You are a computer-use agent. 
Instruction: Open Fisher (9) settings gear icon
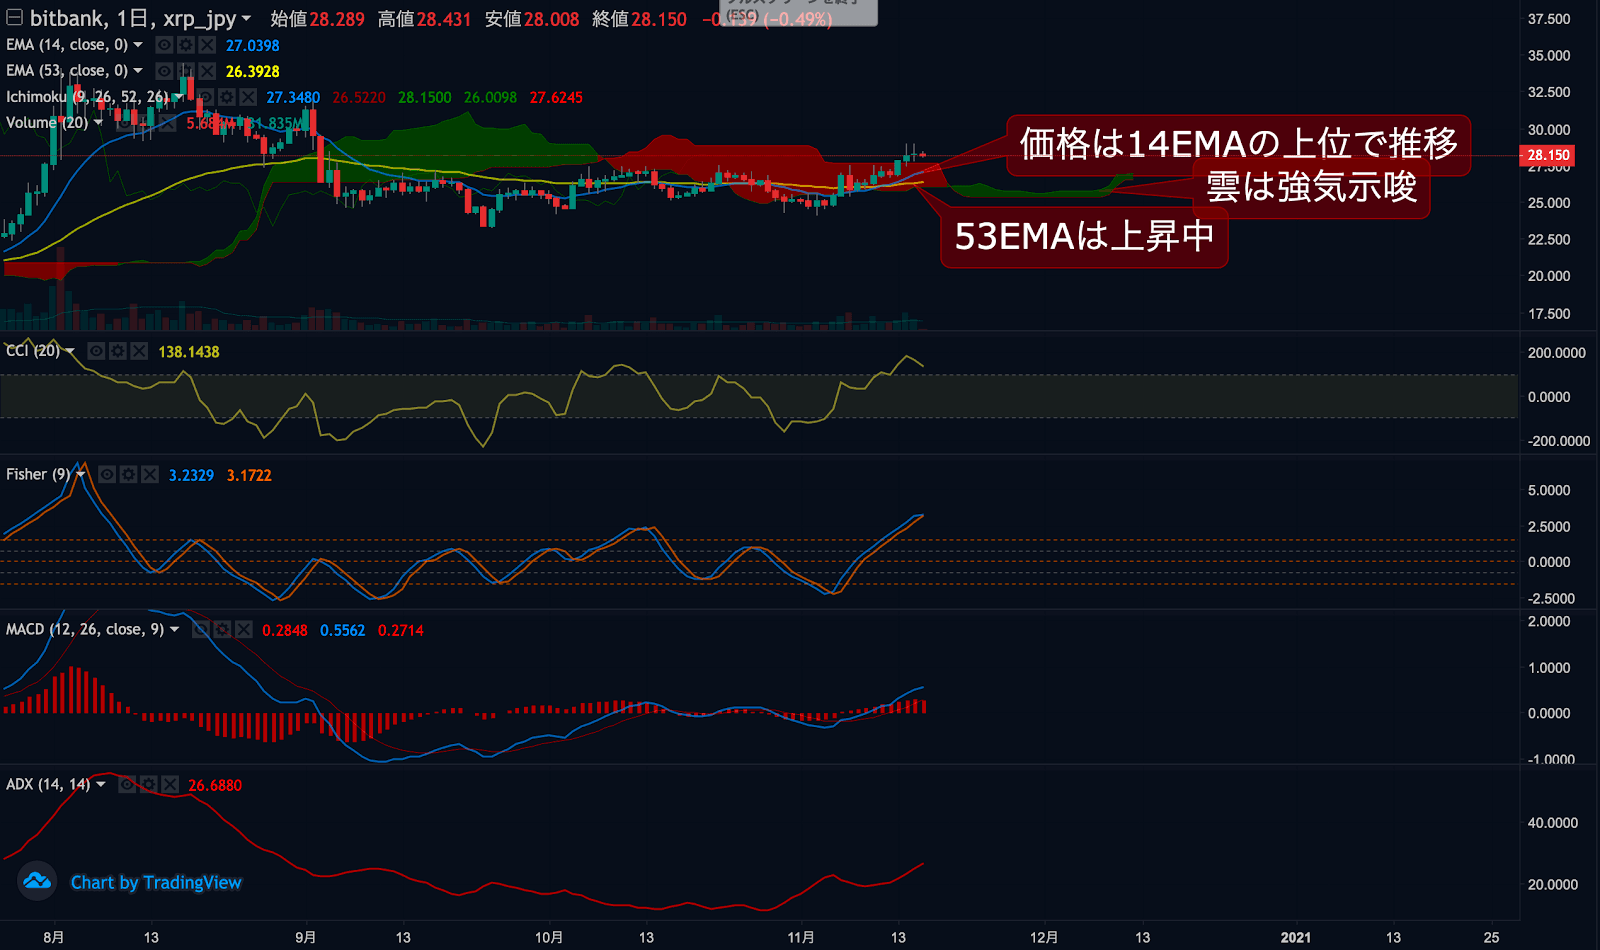[x=128, y=475]
